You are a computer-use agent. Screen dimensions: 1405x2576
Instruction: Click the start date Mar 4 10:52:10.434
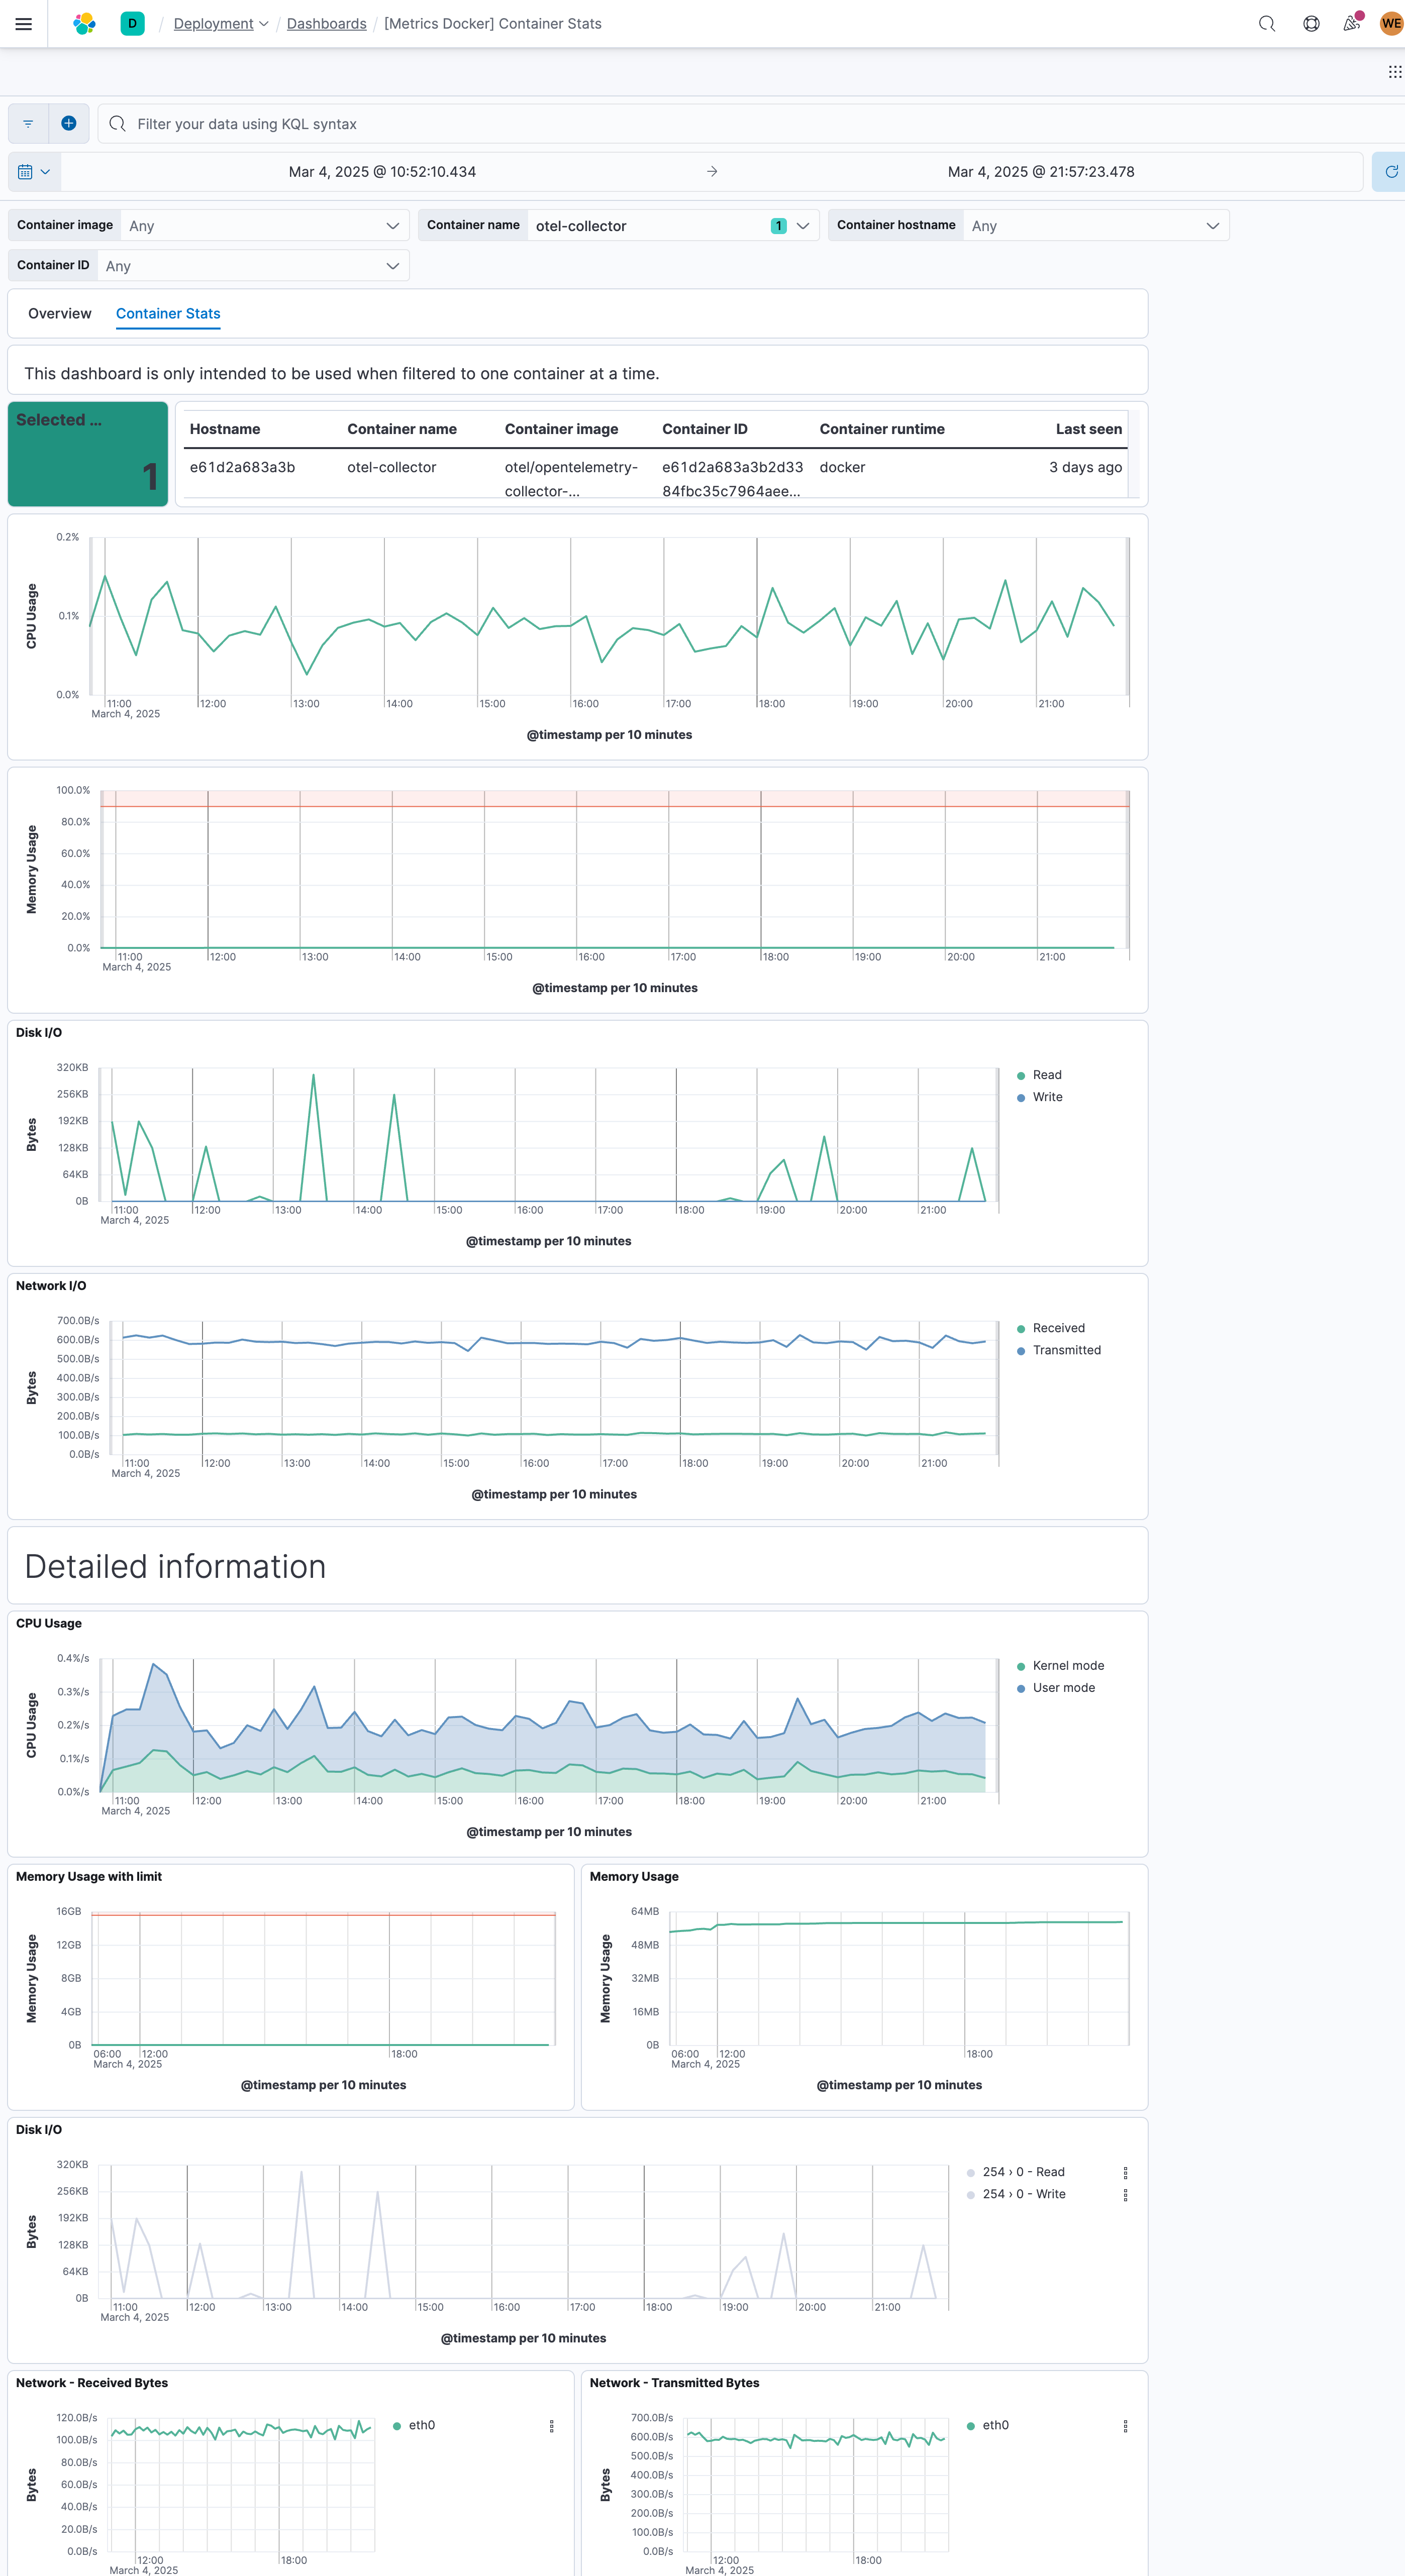[382, 172]
